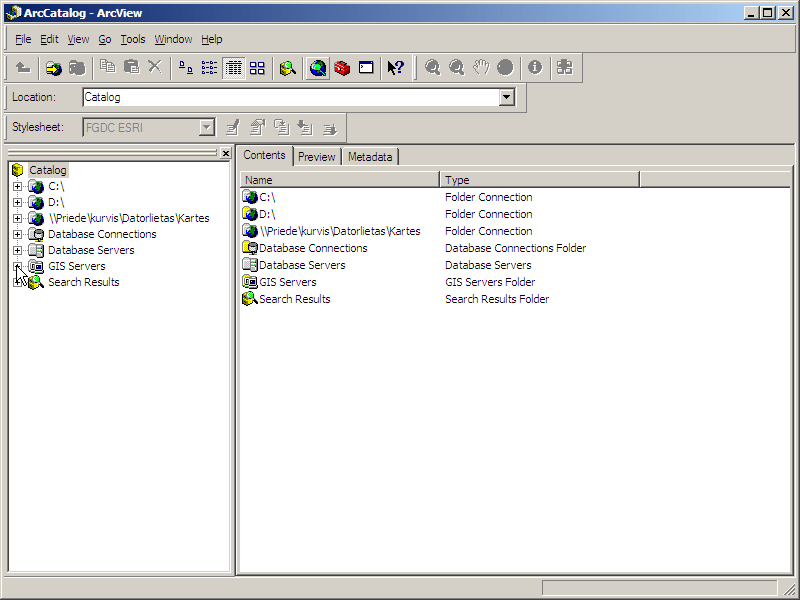Screen dimensions: 800x600
Task: Open the Tools menu
Action: pos(133,39)
